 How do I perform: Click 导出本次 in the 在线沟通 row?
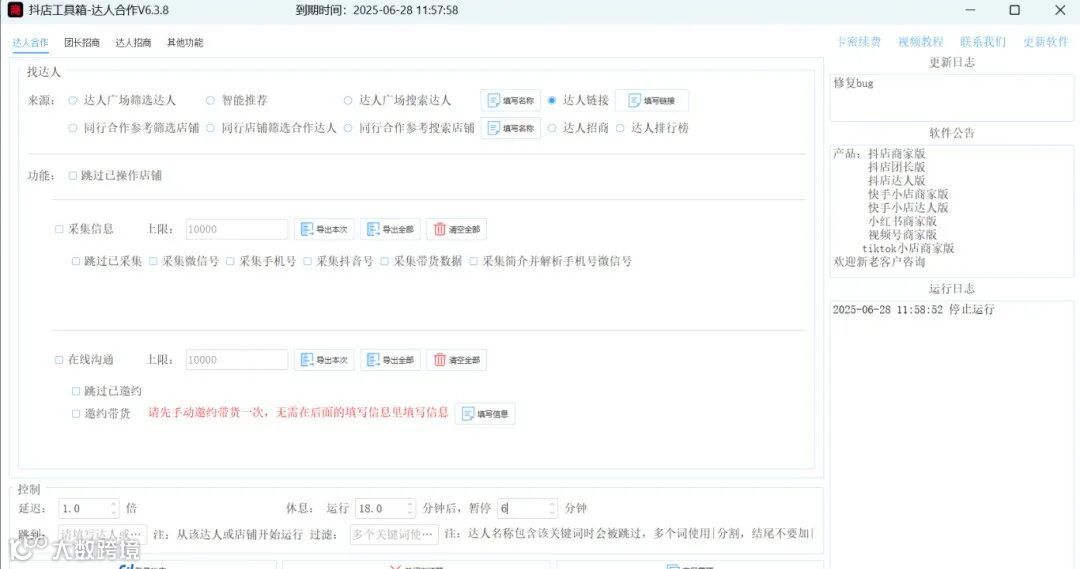[x=324, y=360]
